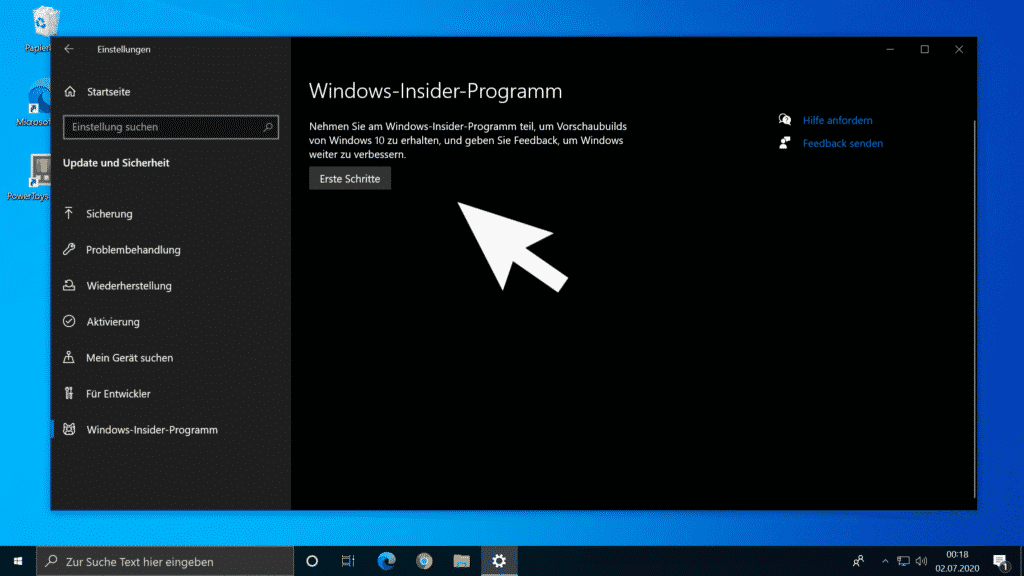Click the Wiederherstellung recovery icon
The image size is (1024, 576).
(69, 285)
